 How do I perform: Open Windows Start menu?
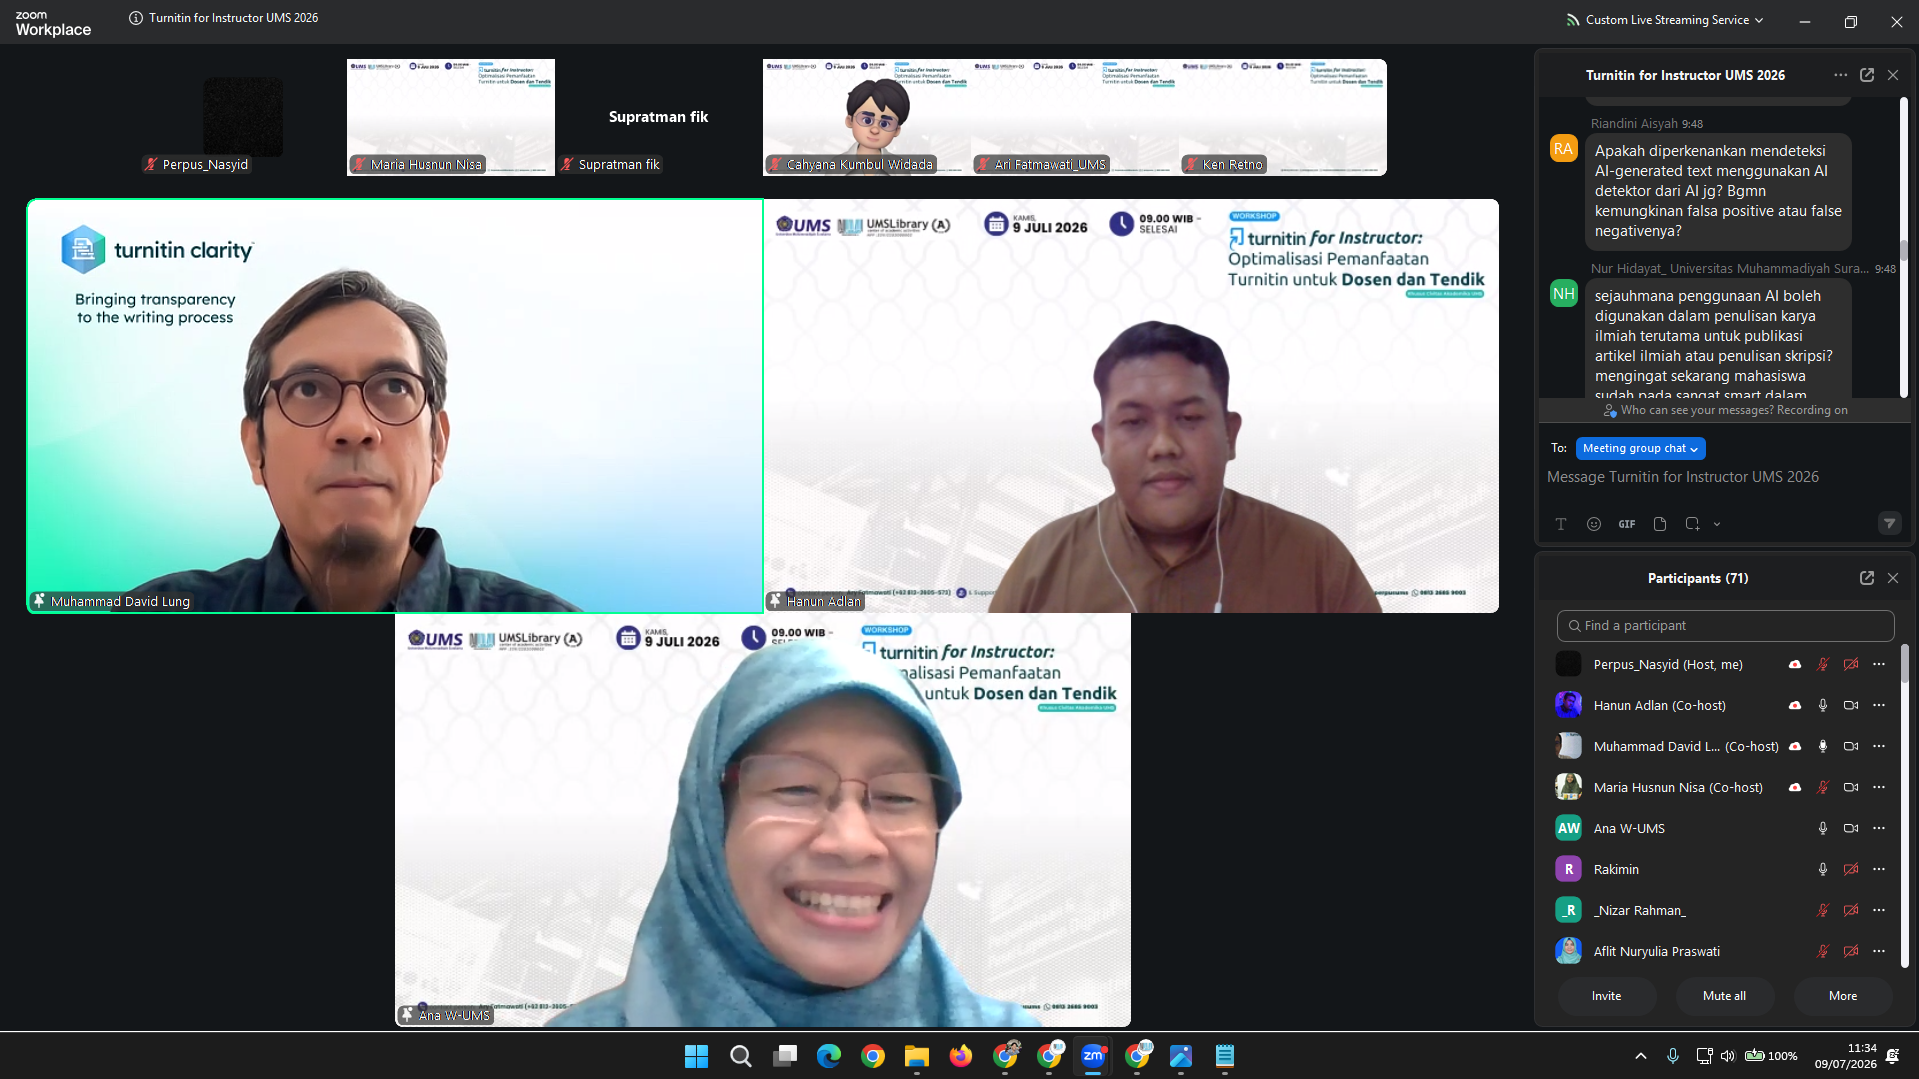coord(696,1056)
